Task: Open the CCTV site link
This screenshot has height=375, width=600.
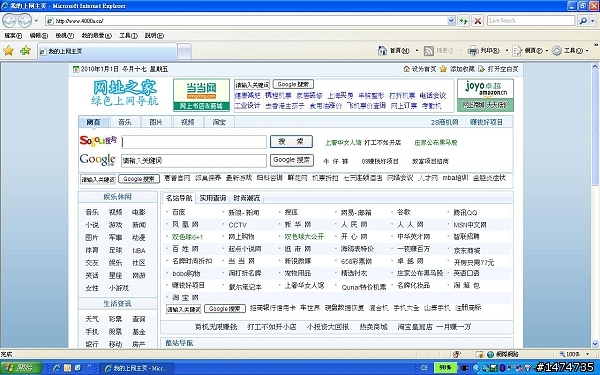Action: click(238, 225)
